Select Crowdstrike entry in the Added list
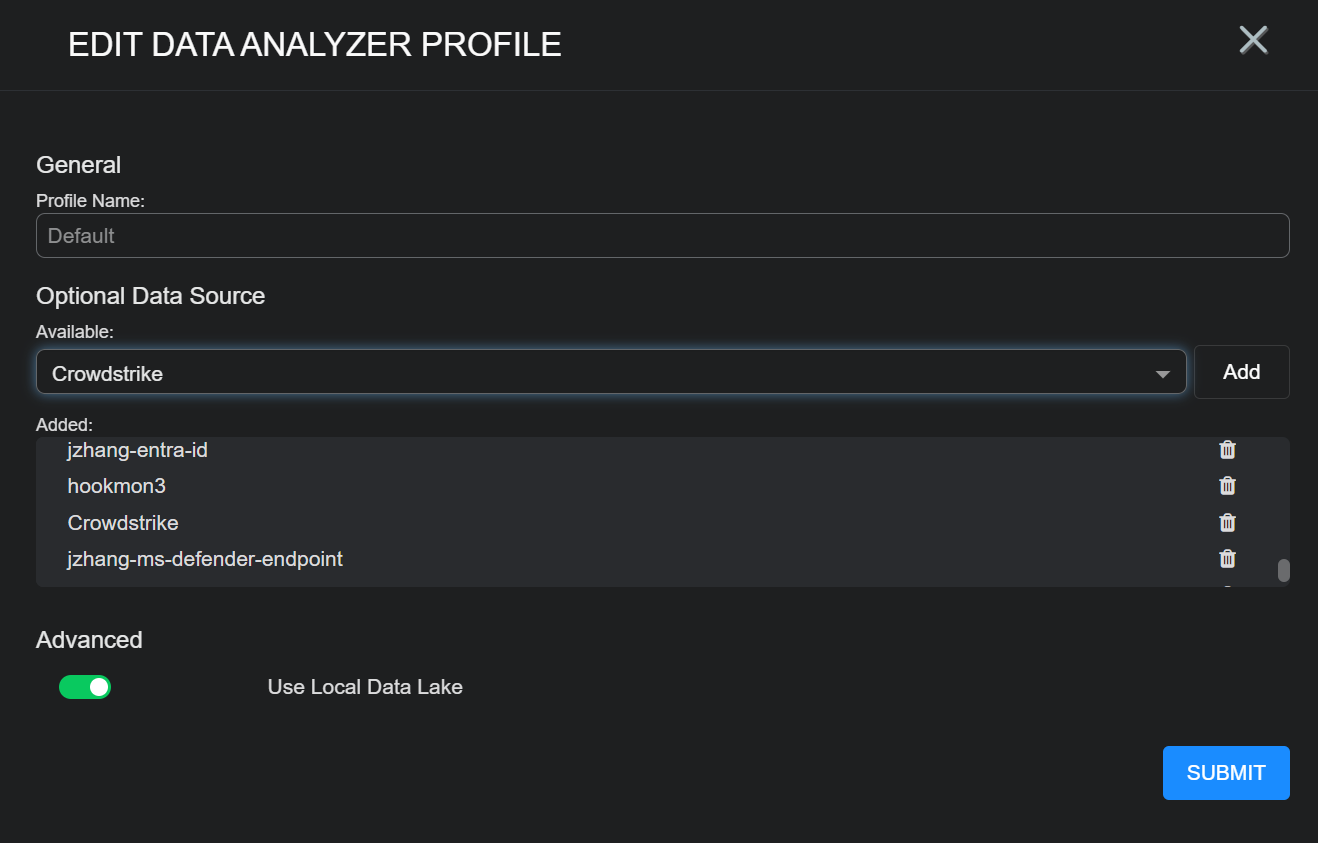The image size is (1318, 843). (123, 522)
